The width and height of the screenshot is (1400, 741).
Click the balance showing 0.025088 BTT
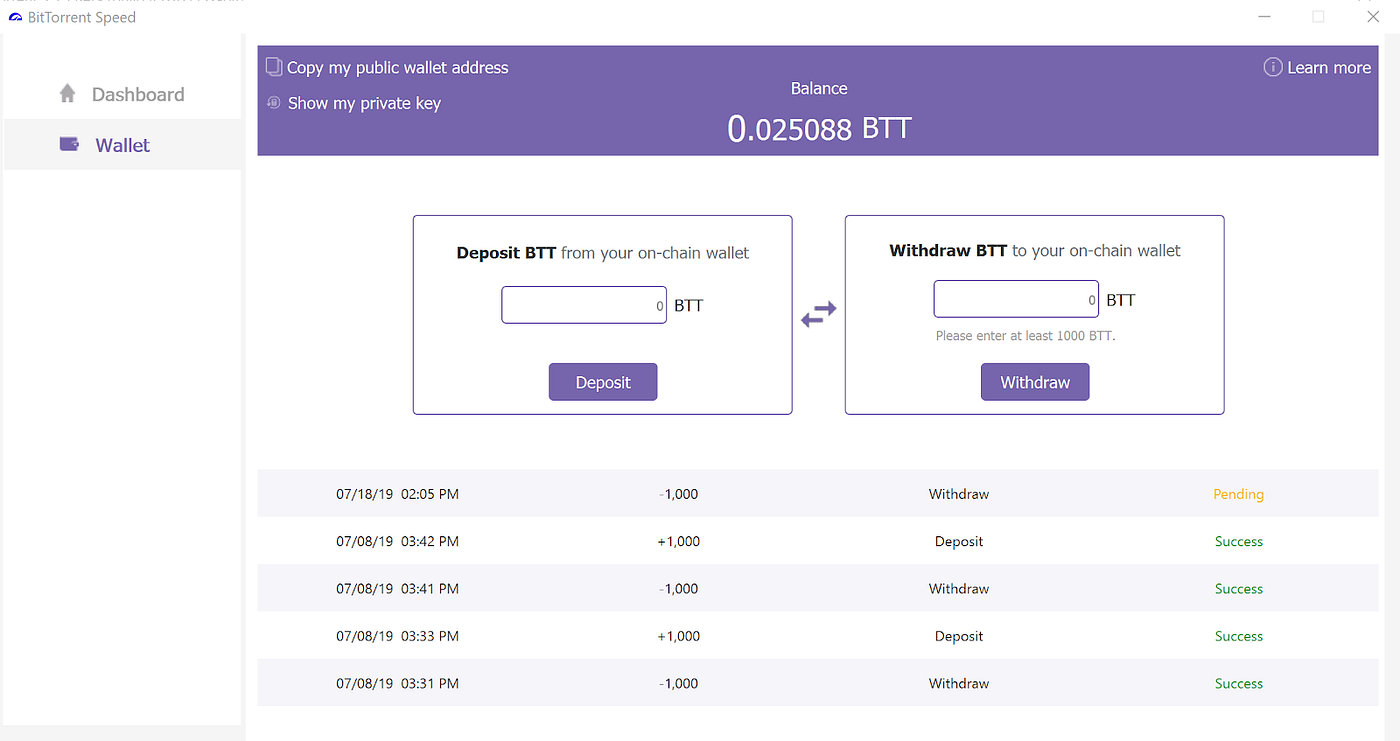tap(819, 127)
